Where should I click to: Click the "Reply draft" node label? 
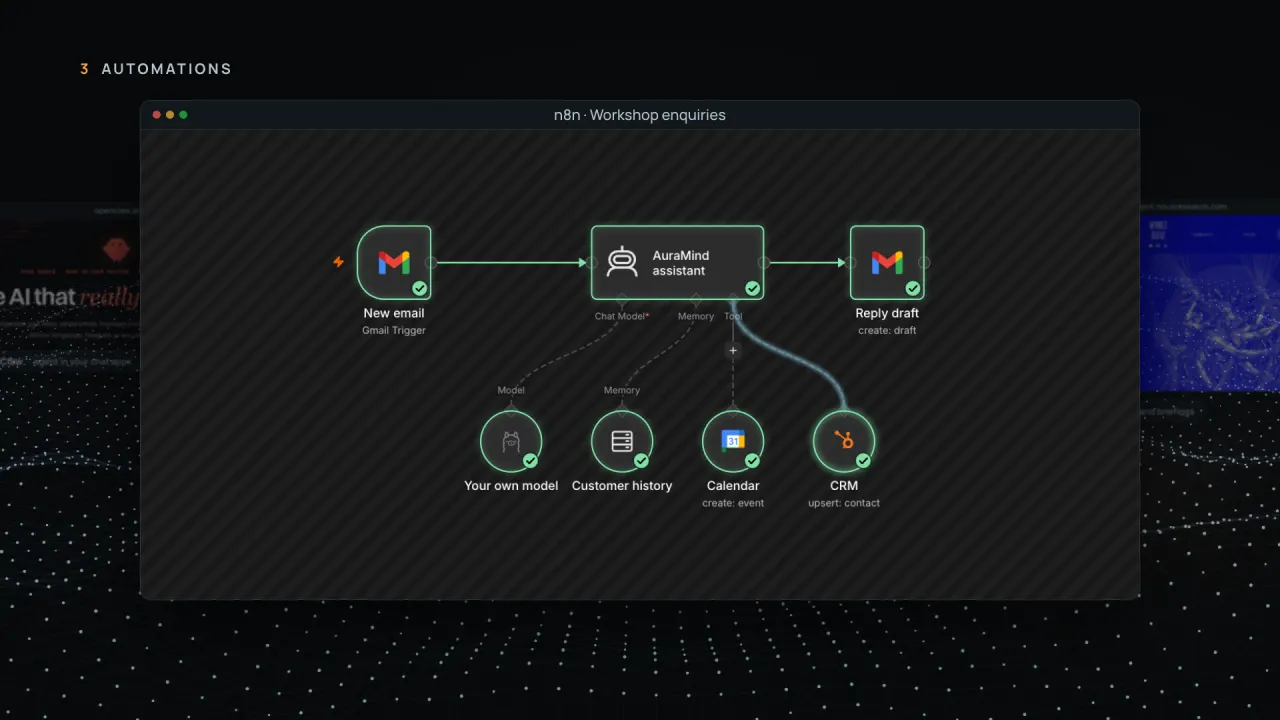pyautogui.click(x=887, y=313)
